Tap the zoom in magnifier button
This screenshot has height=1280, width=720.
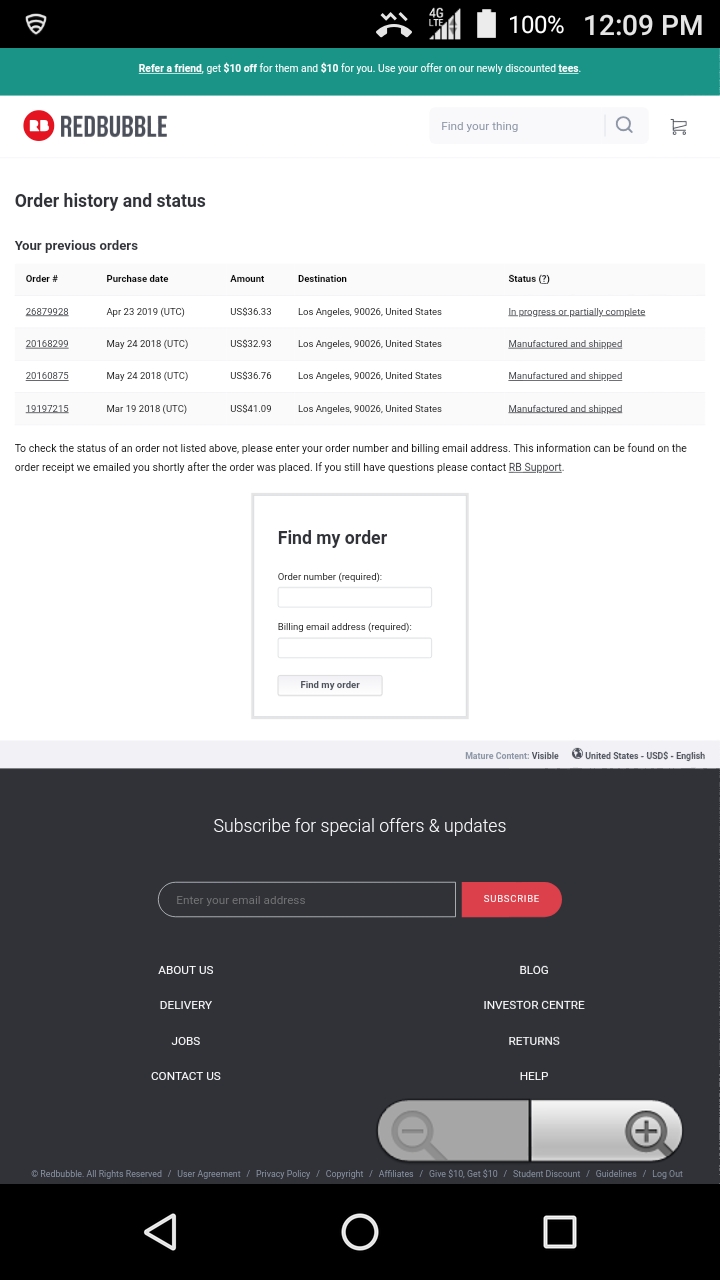[x=607, y=1132]
